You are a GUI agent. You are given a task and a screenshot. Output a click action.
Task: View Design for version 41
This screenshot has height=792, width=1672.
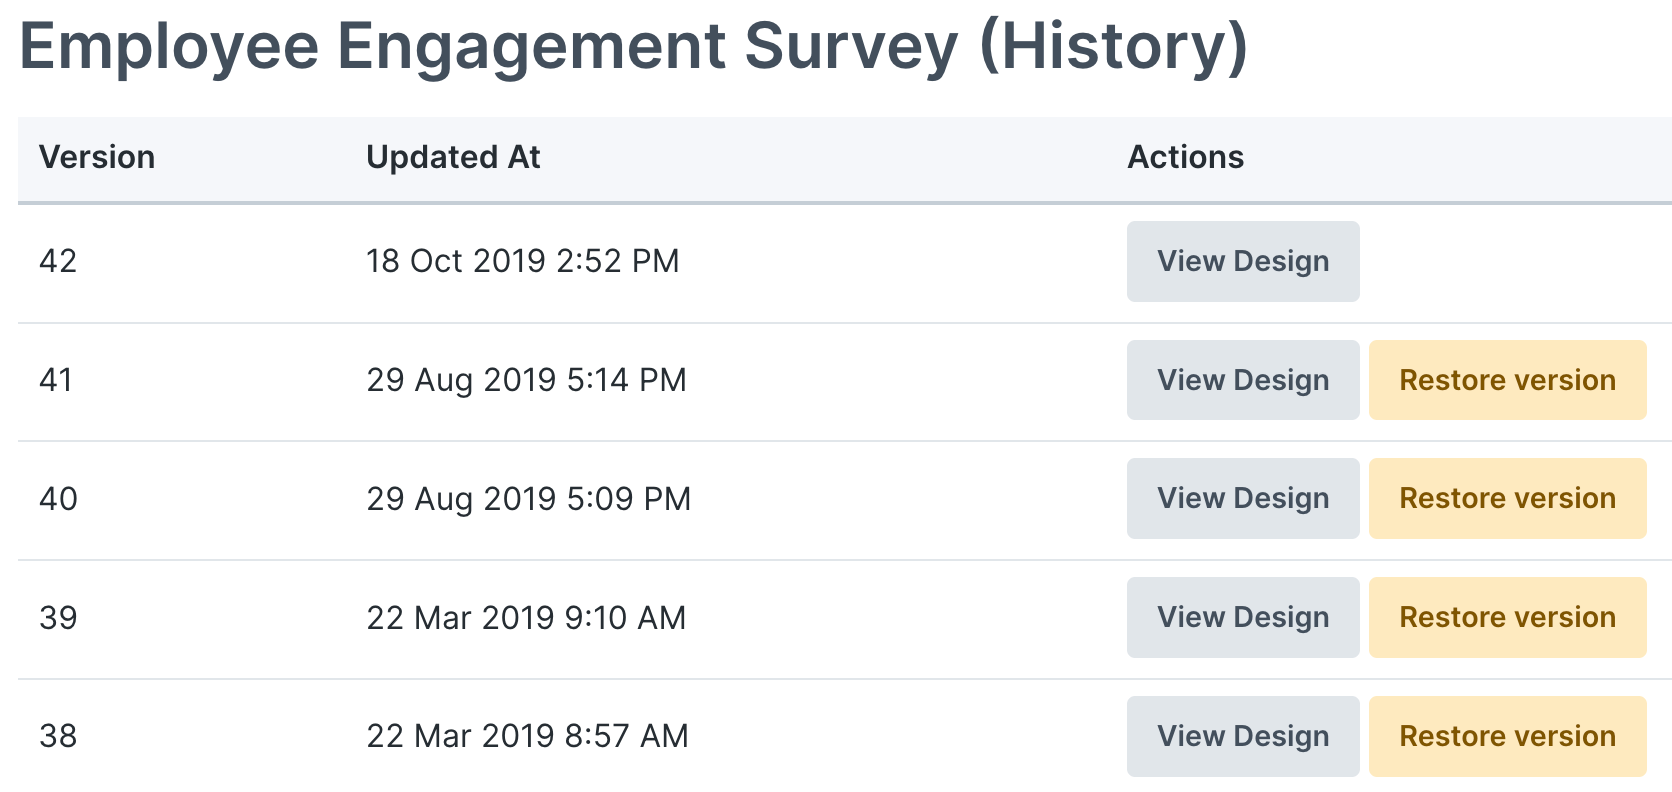(x=1242, y=380)
